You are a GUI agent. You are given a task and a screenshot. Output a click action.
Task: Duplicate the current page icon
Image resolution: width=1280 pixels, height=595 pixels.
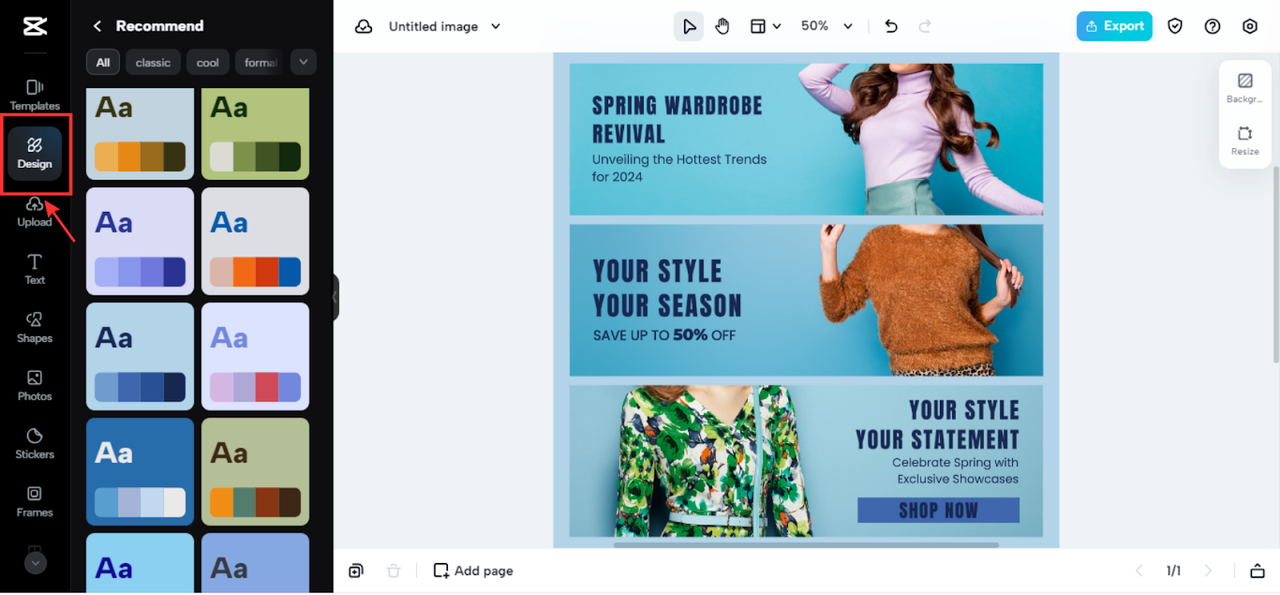[x=356, y=571]
